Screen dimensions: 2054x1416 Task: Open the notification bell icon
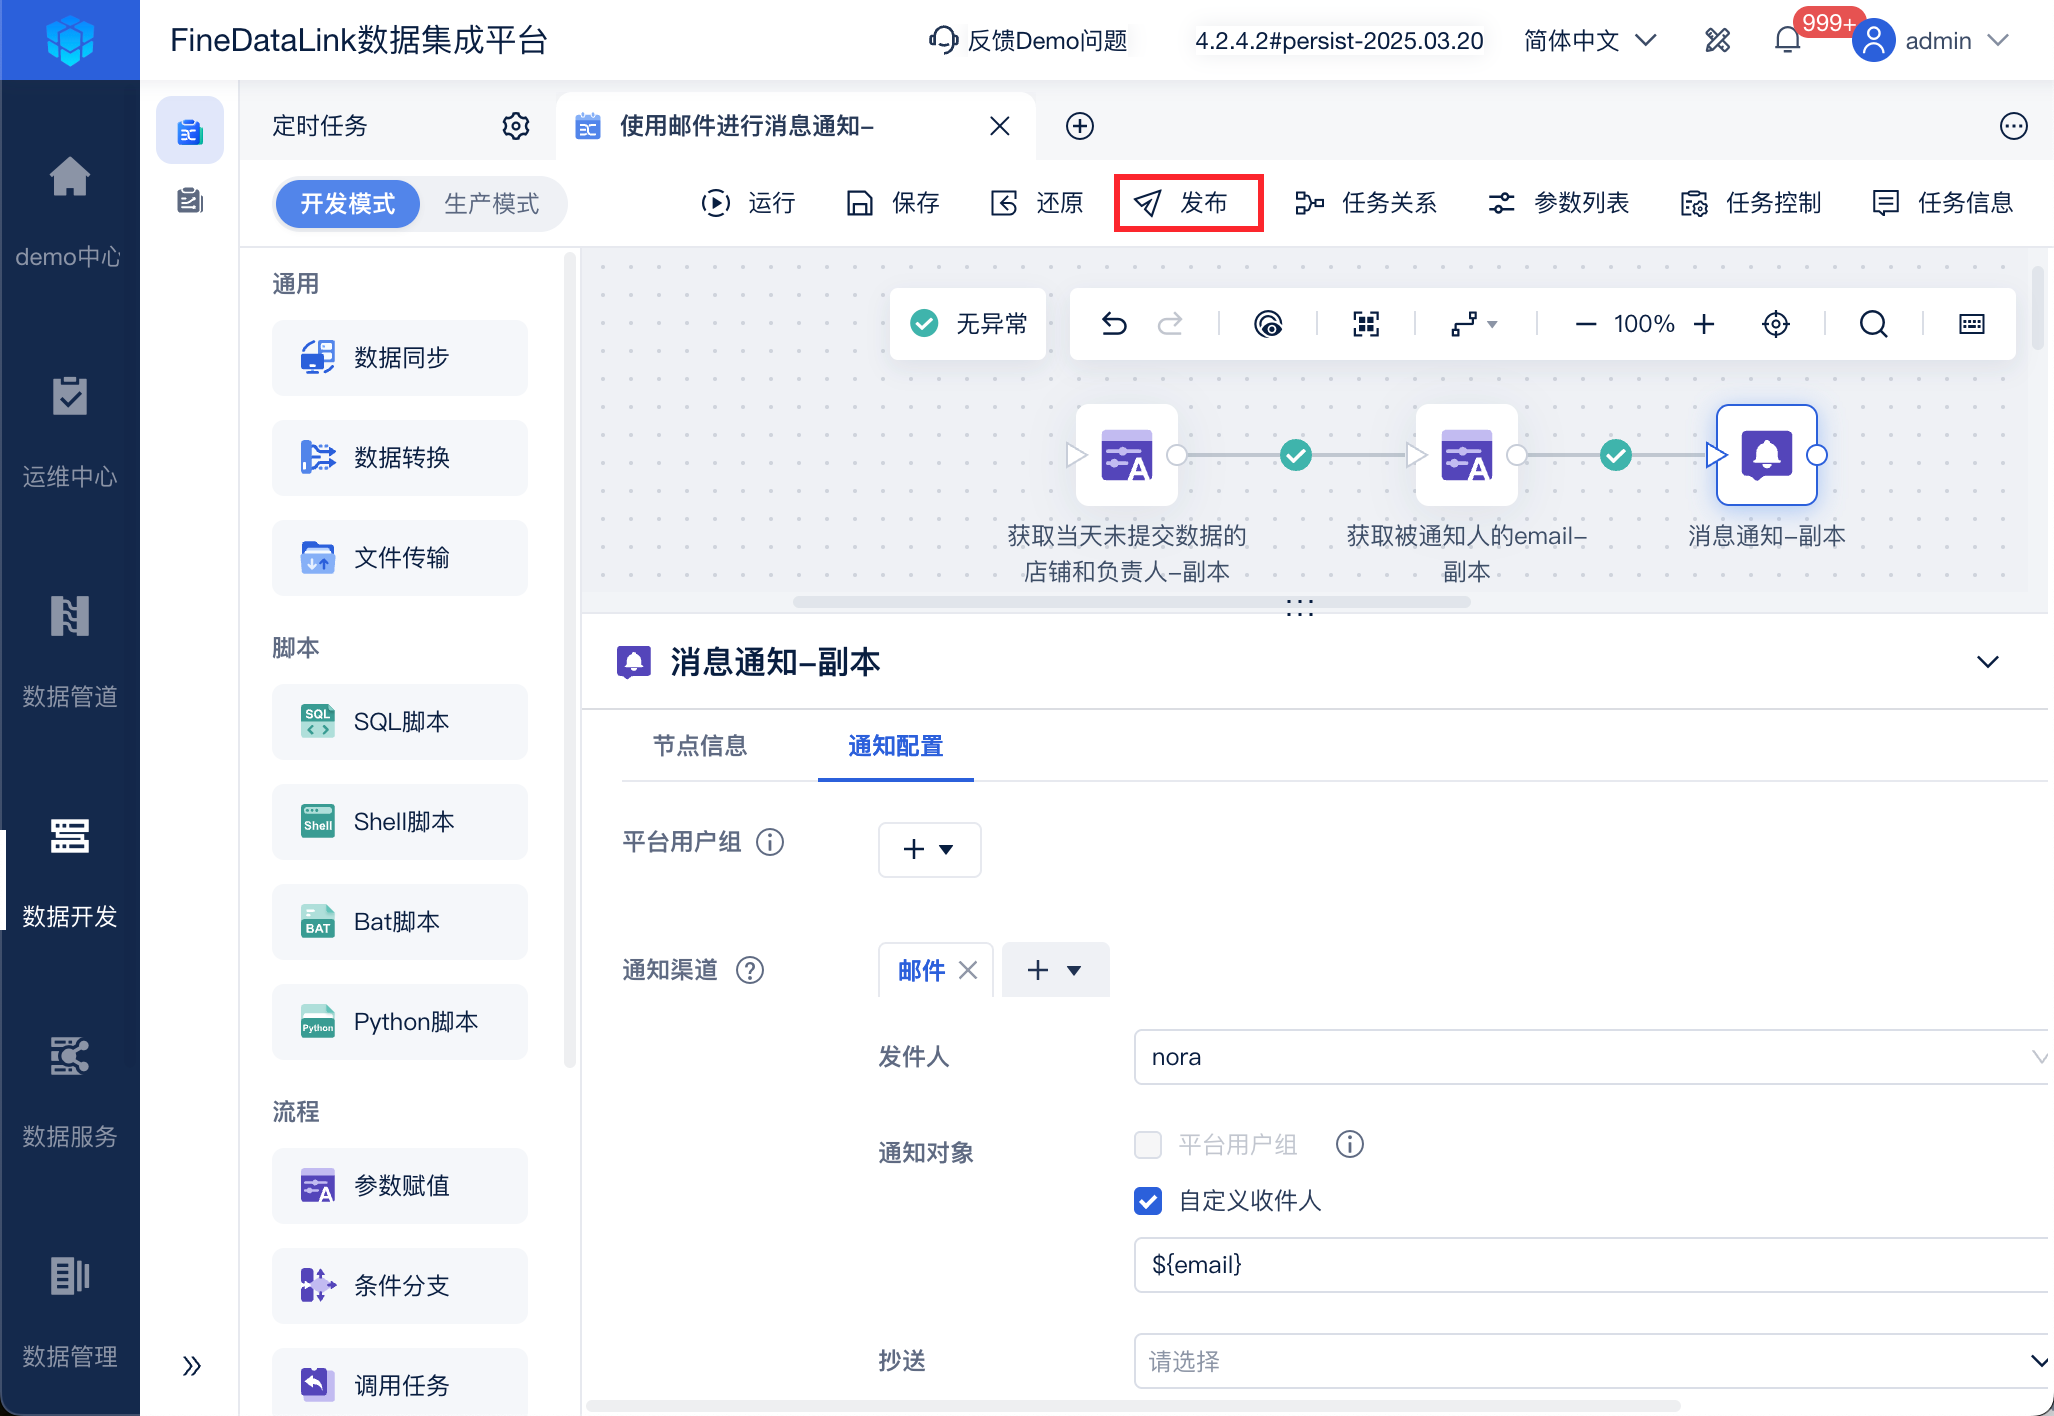click(1788, 41)
